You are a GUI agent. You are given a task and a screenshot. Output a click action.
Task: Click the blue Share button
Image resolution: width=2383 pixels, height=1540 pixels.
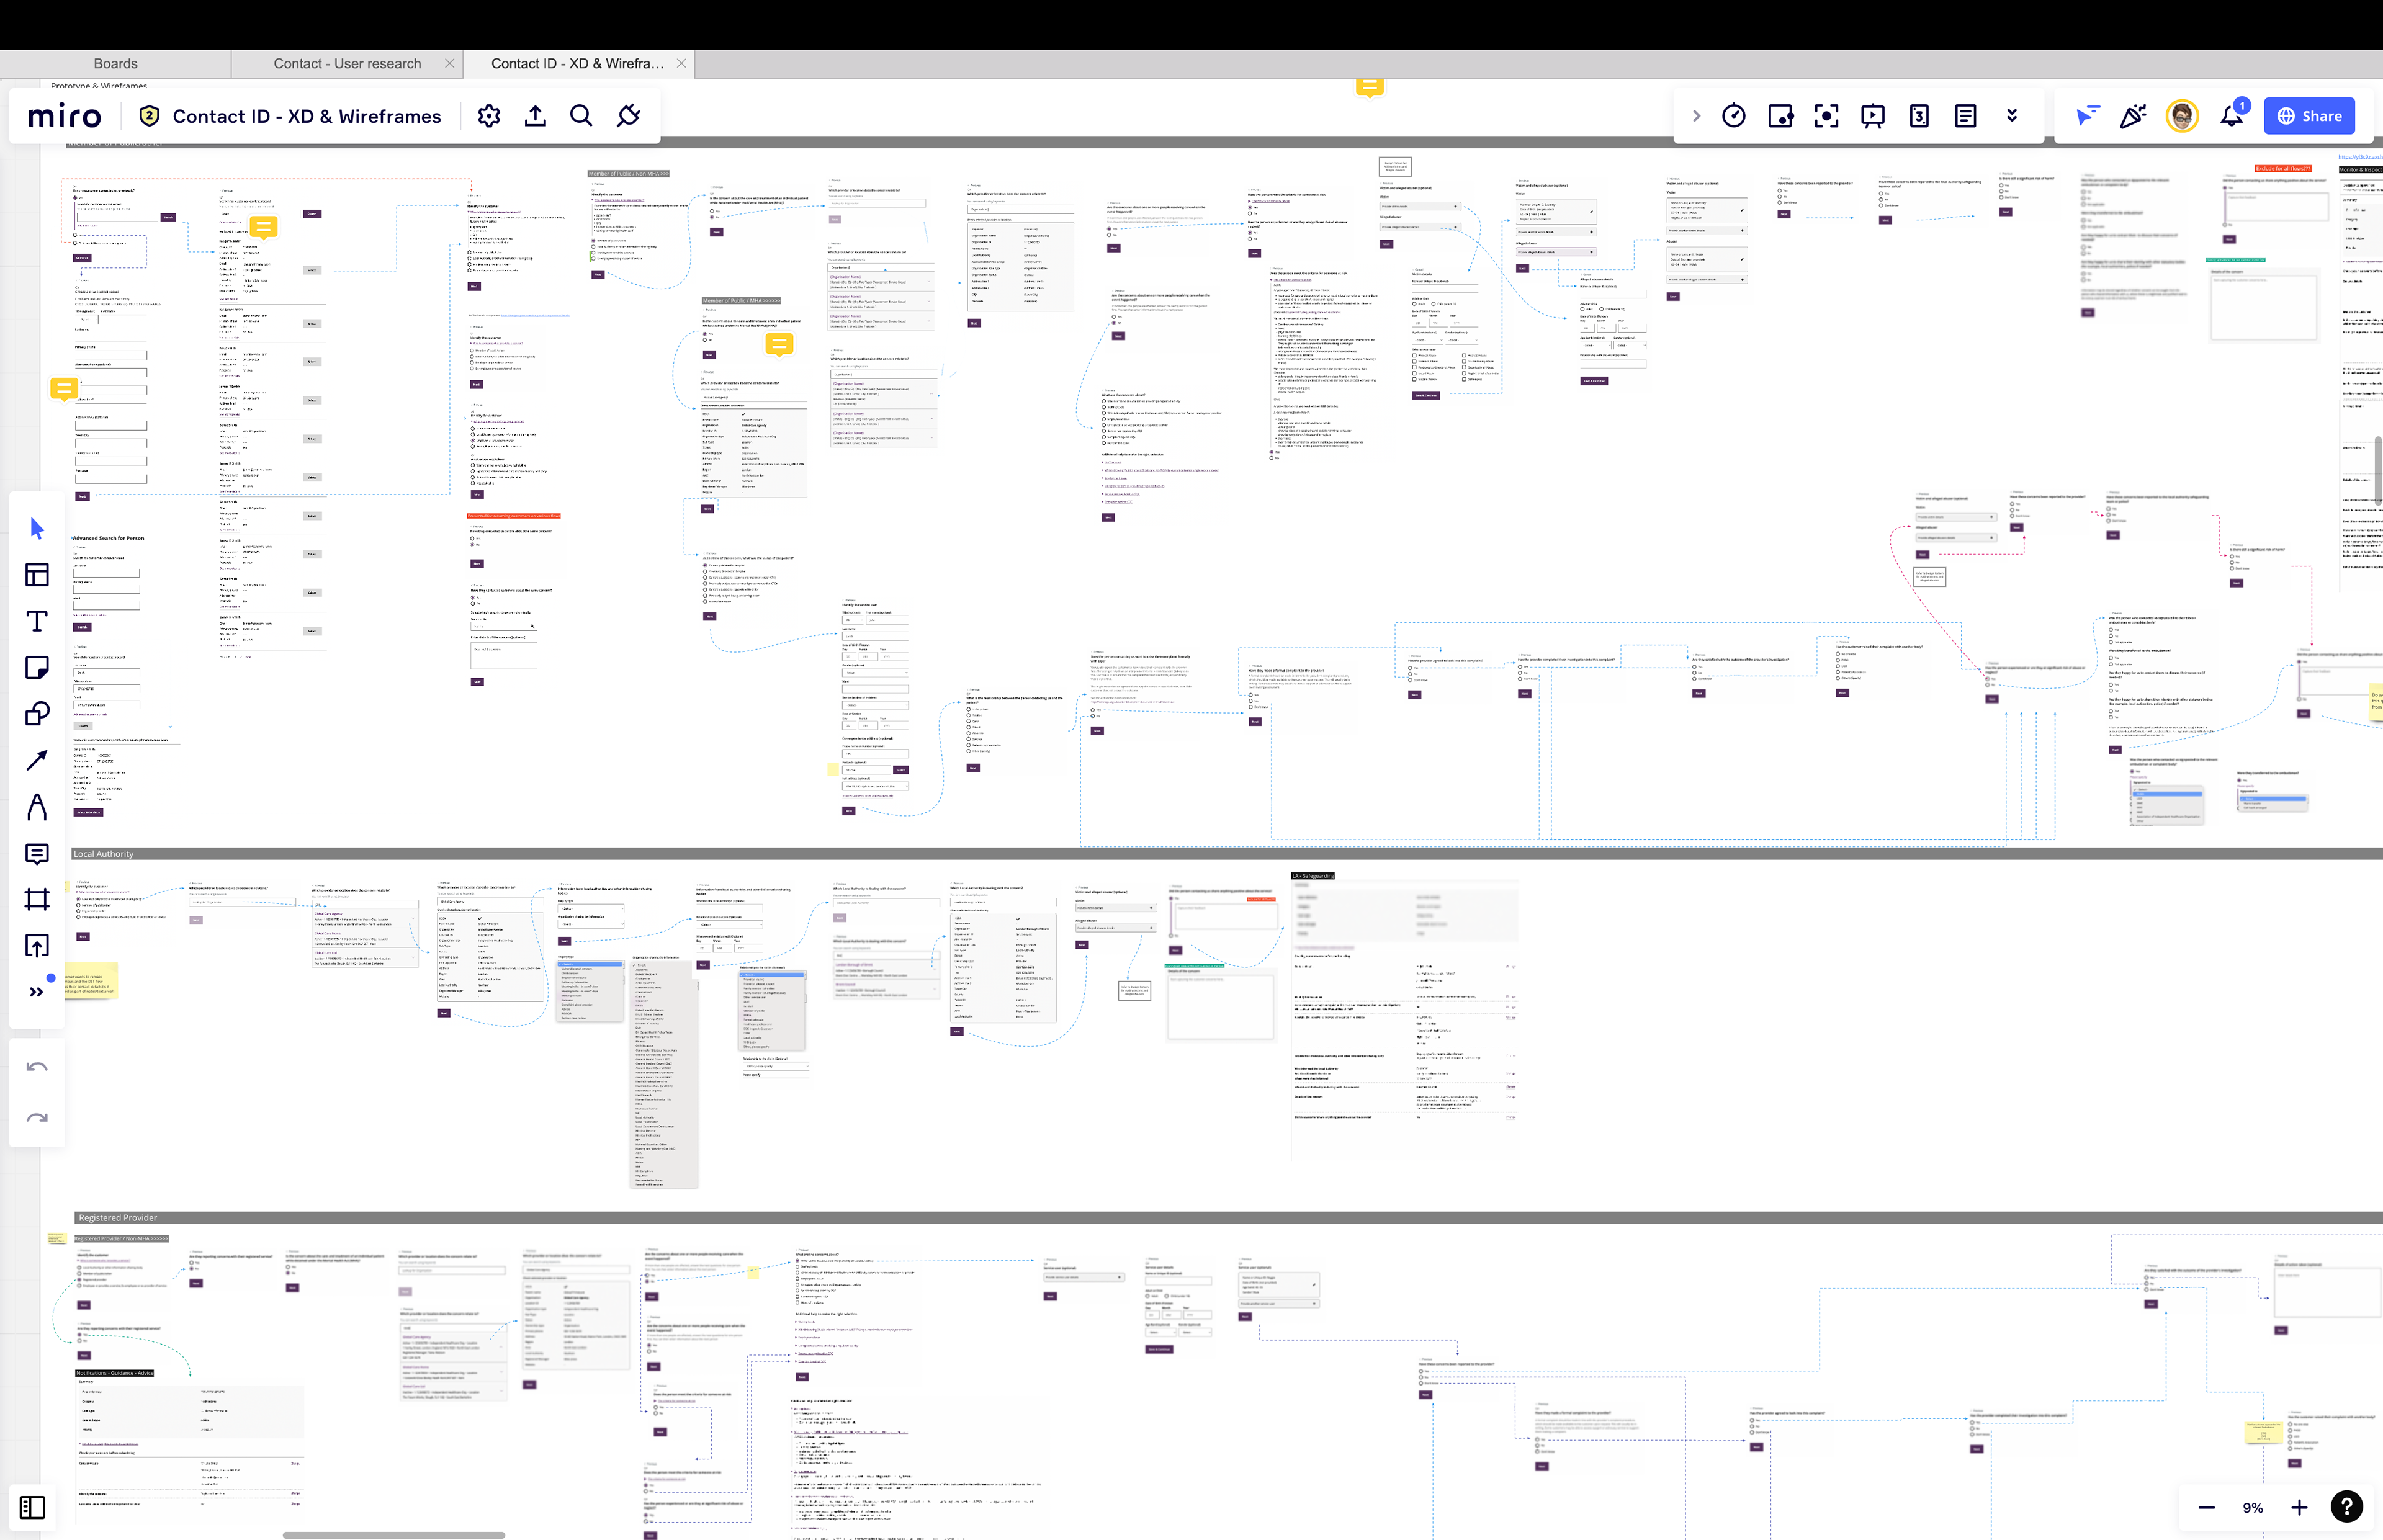2309,116
